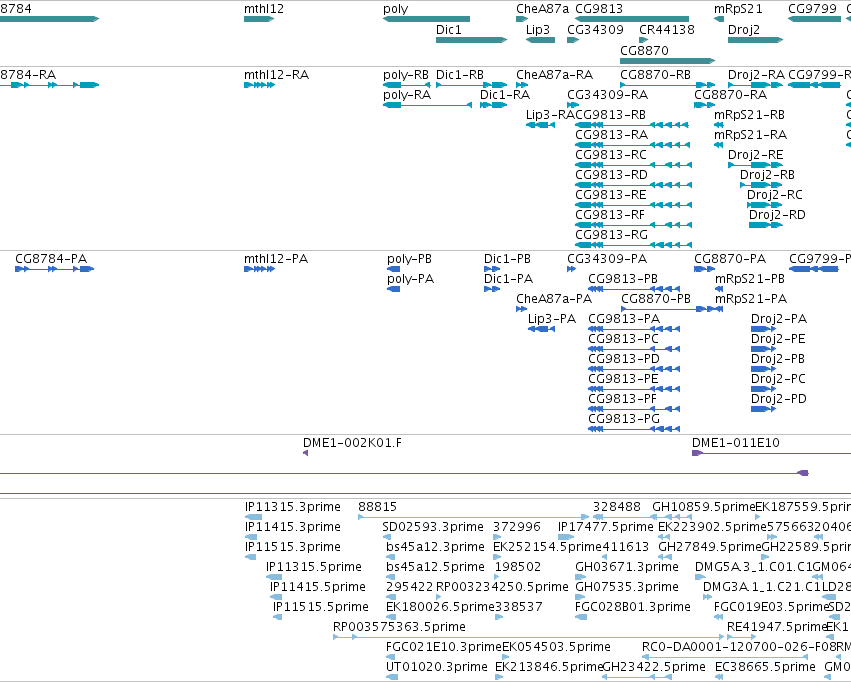
Task: Open EST SD02593.3prime
Action: pos(433,527)
